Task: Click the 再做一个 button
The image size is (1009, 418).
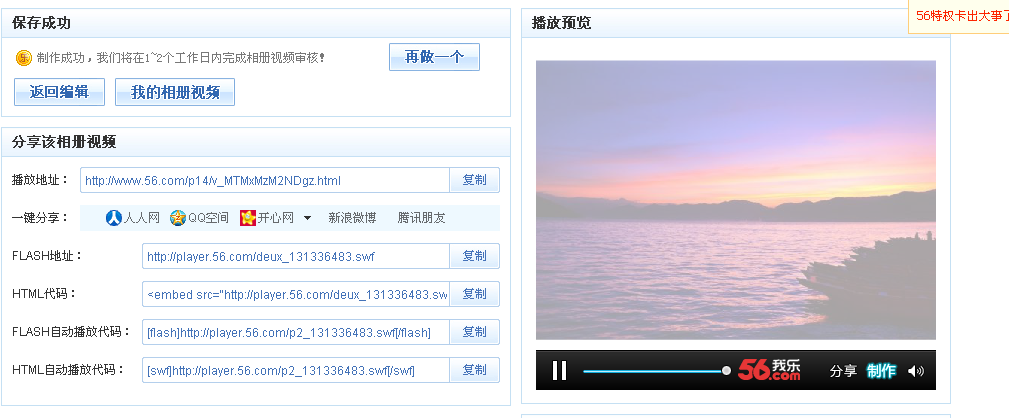Action: pos(434,57)
